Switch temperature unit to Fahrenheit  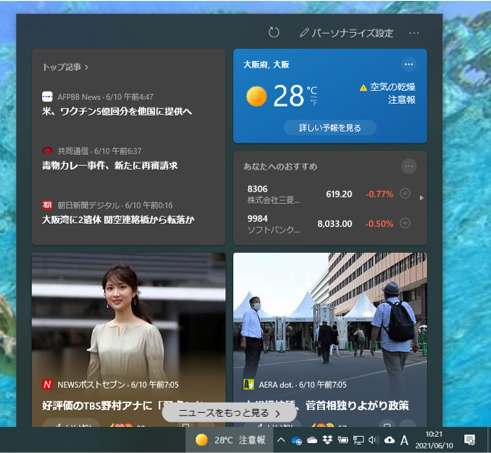point(314,103)
